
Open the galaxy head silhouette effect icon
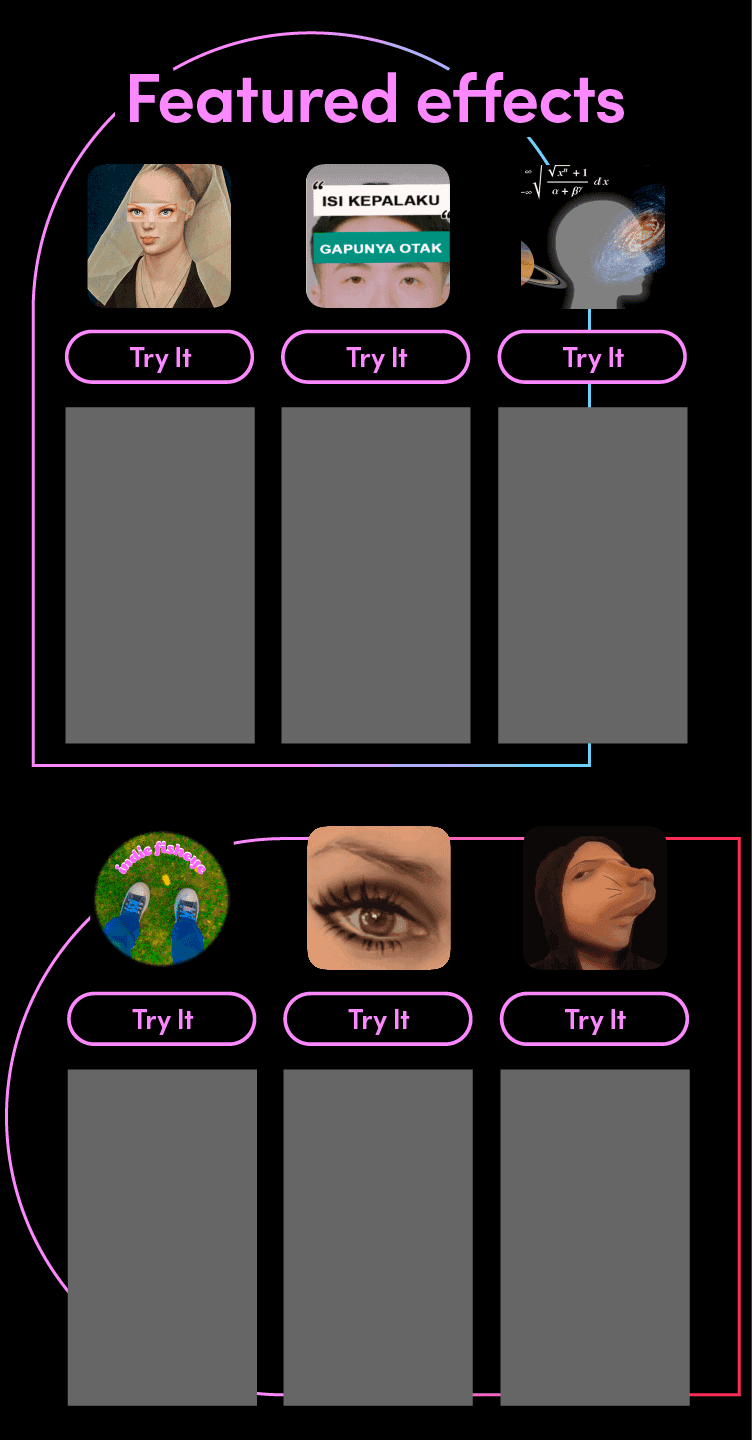(593, 236)
